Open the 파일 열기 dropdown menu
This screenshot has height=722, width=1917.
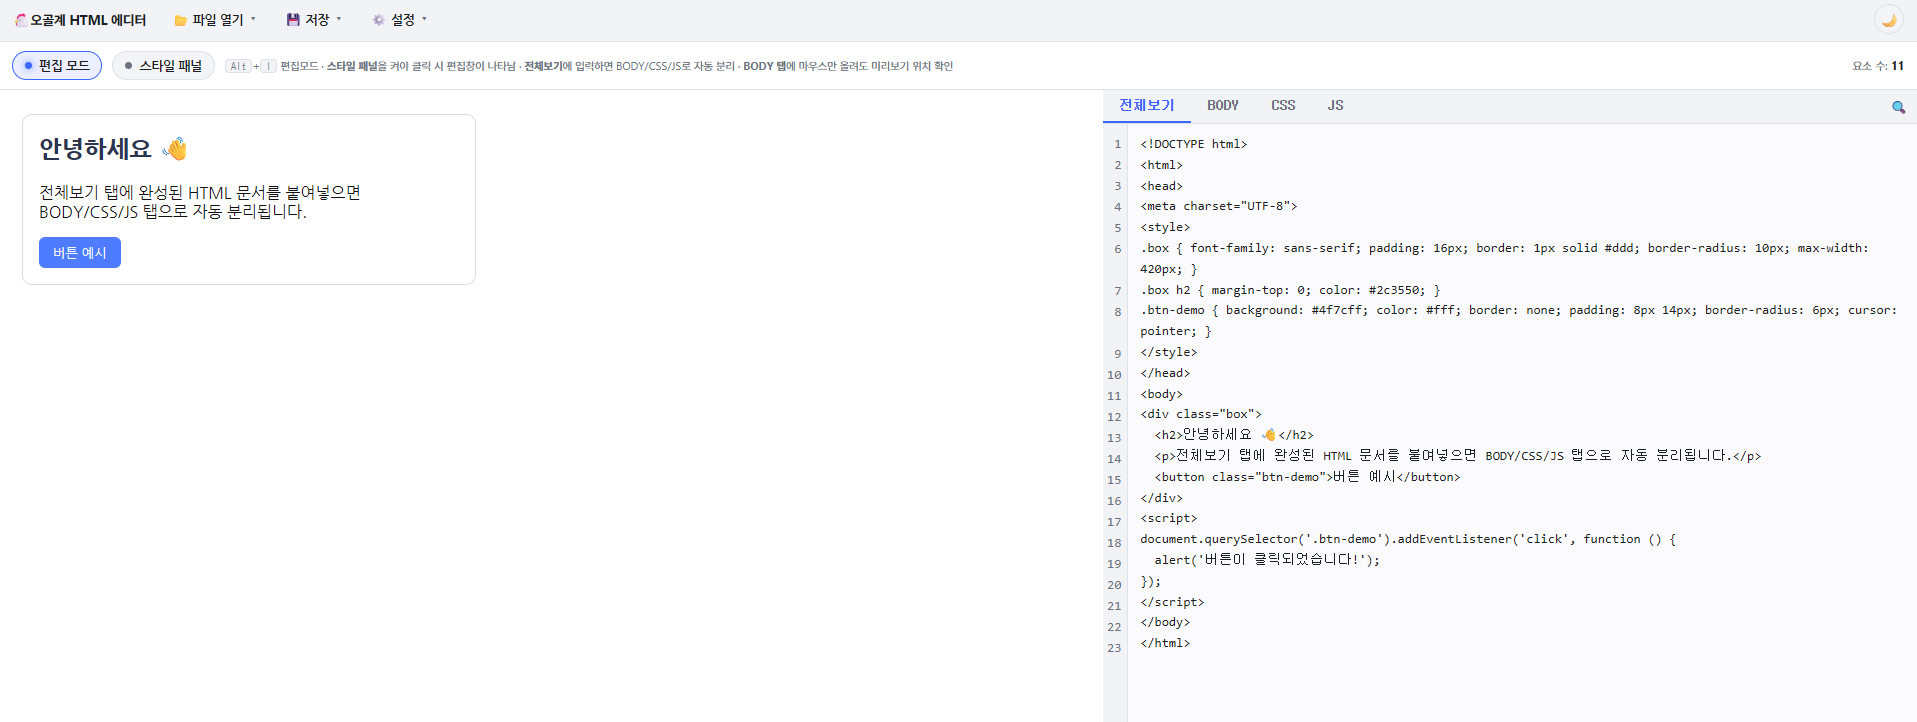[x=215, y=20]
